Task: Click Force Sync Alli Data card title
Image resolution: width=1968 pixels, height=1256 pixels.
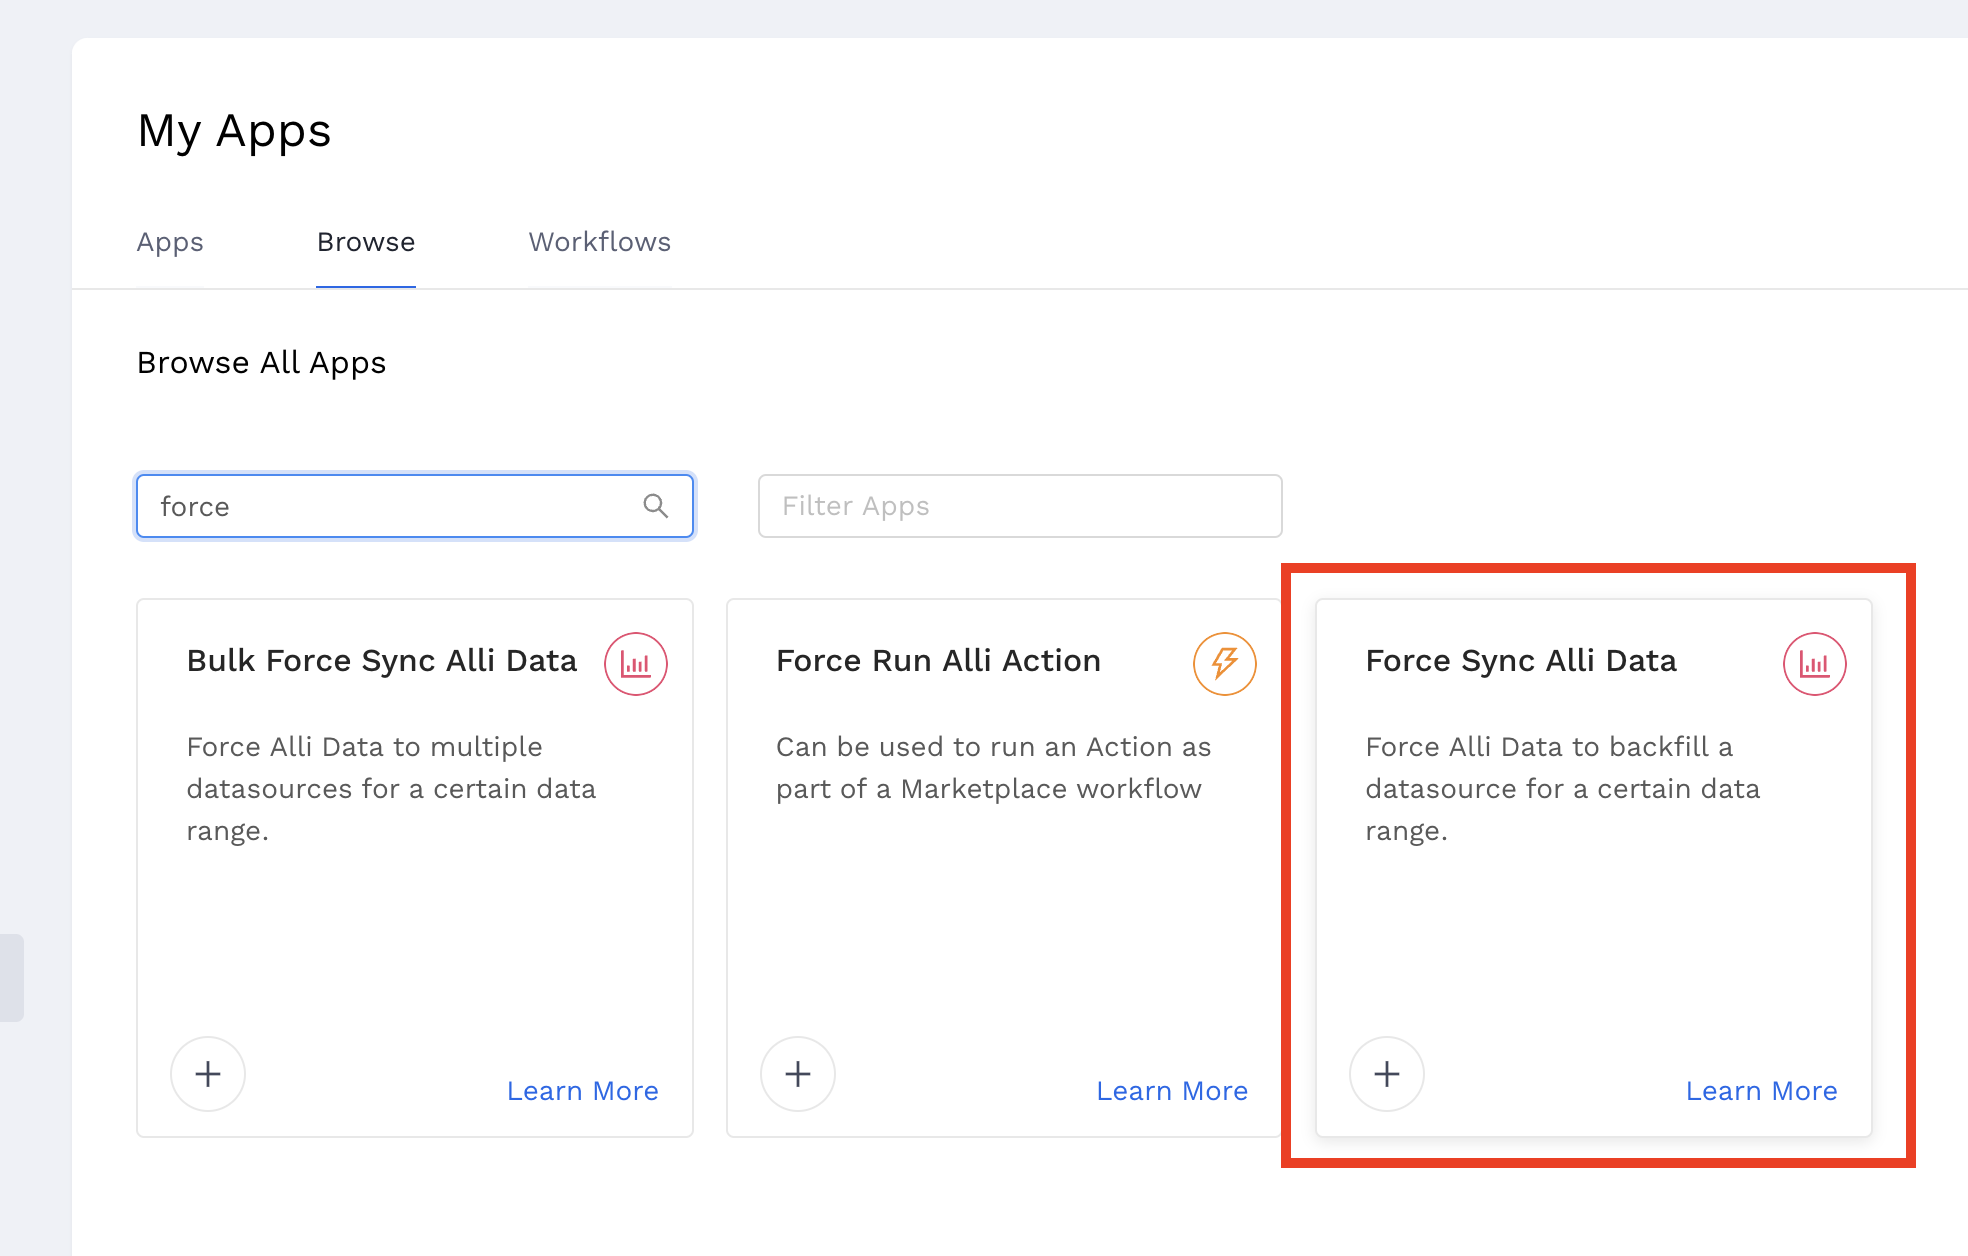Action: (1521, 661)
